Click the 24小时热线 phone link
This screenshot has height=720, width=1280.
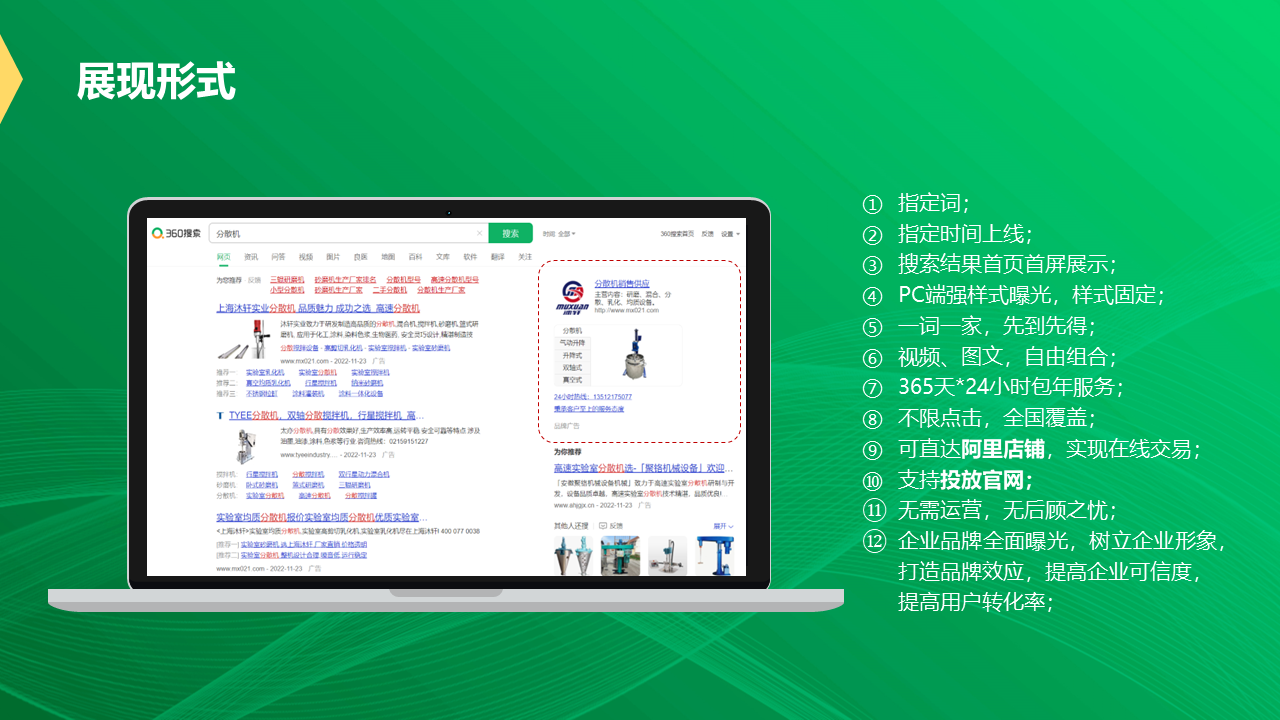click(592, 397)
